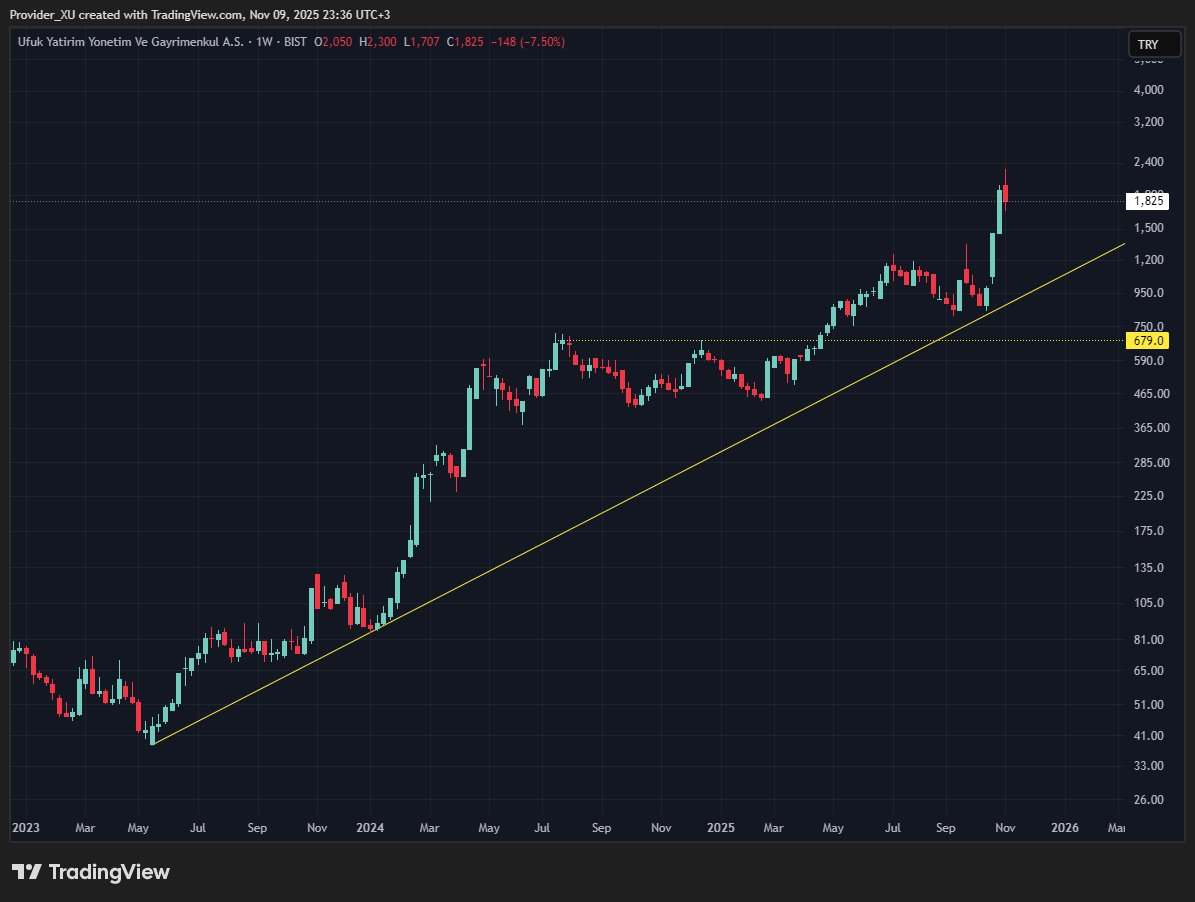Click the 33.00 price axis label
The height and width of the screenshot is (902, 1195).
(x=1149, y=766)
